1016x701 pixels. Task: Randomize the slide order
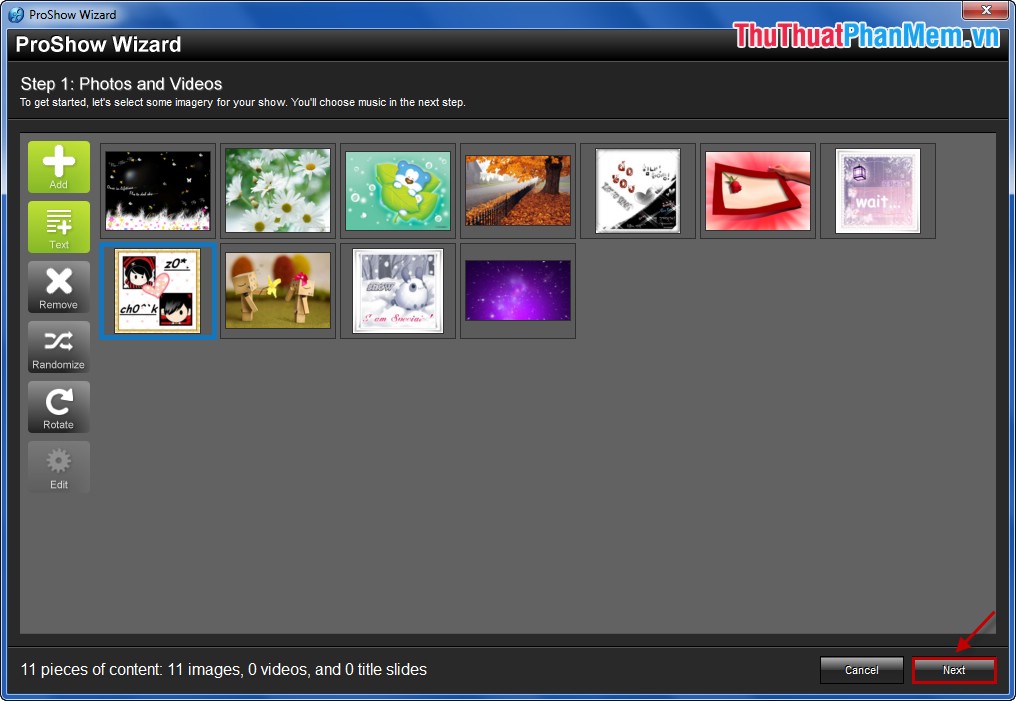click(x=58, y=347)
